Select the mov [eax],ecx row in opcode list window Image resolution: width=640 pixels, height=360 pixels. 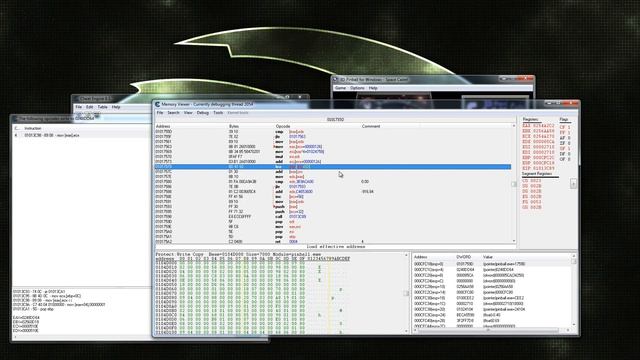click(x=82, y=135)
